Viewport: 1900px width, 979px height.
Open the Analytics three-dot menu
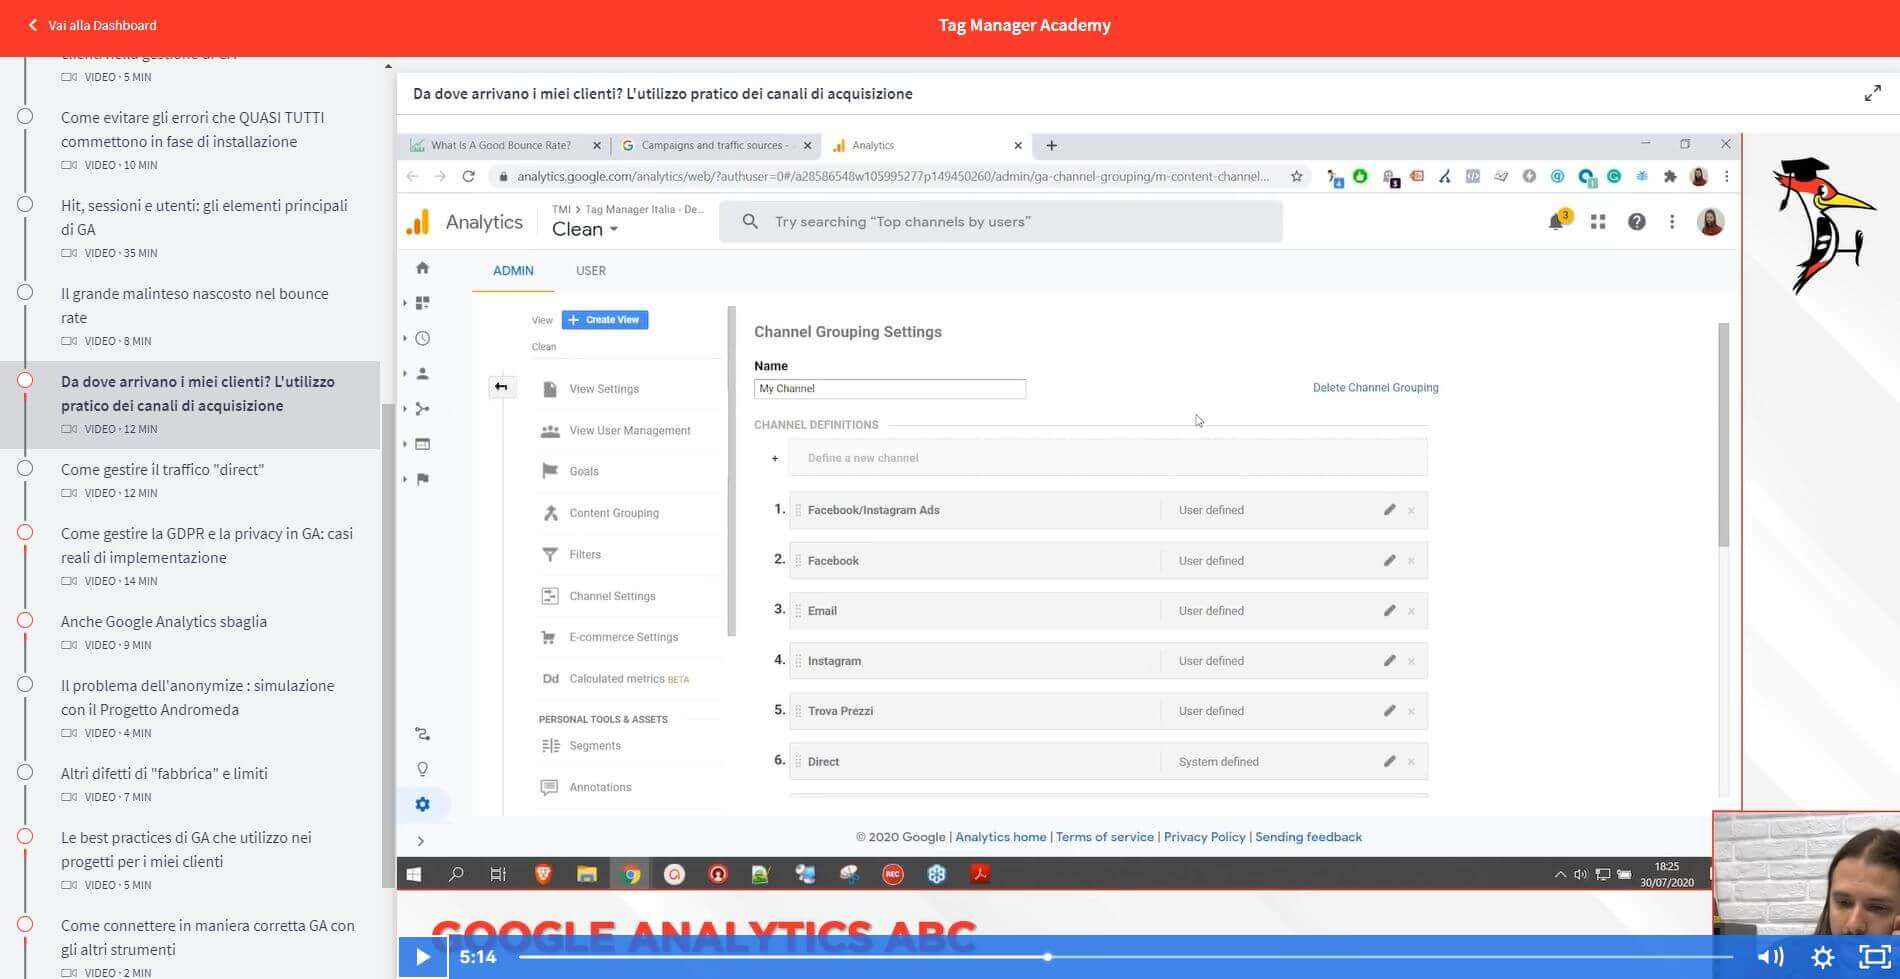[x=1672, y=222]
